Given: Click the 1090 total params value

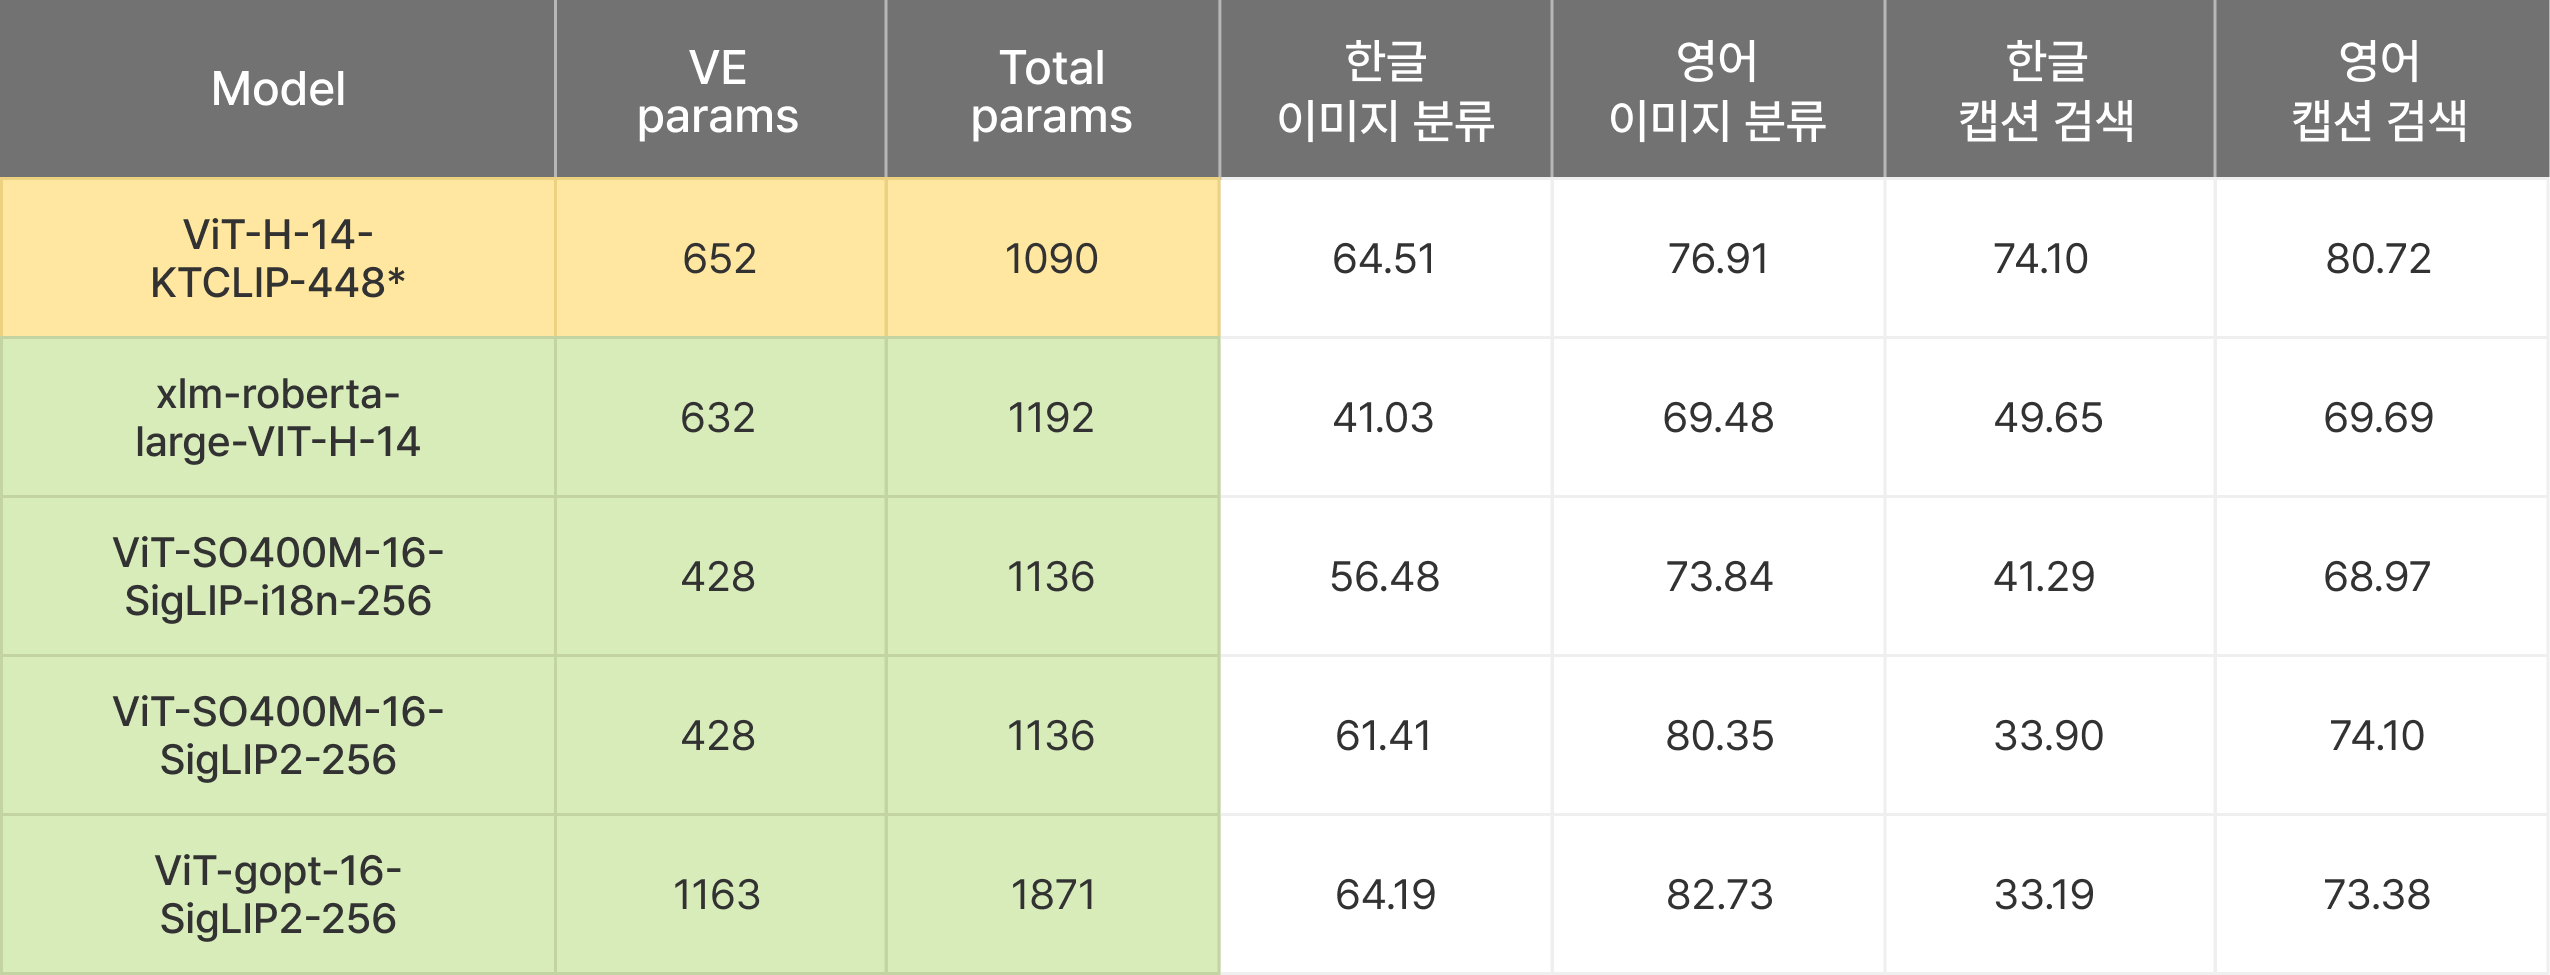Looking at the screenshot, I should (1052, 258).
